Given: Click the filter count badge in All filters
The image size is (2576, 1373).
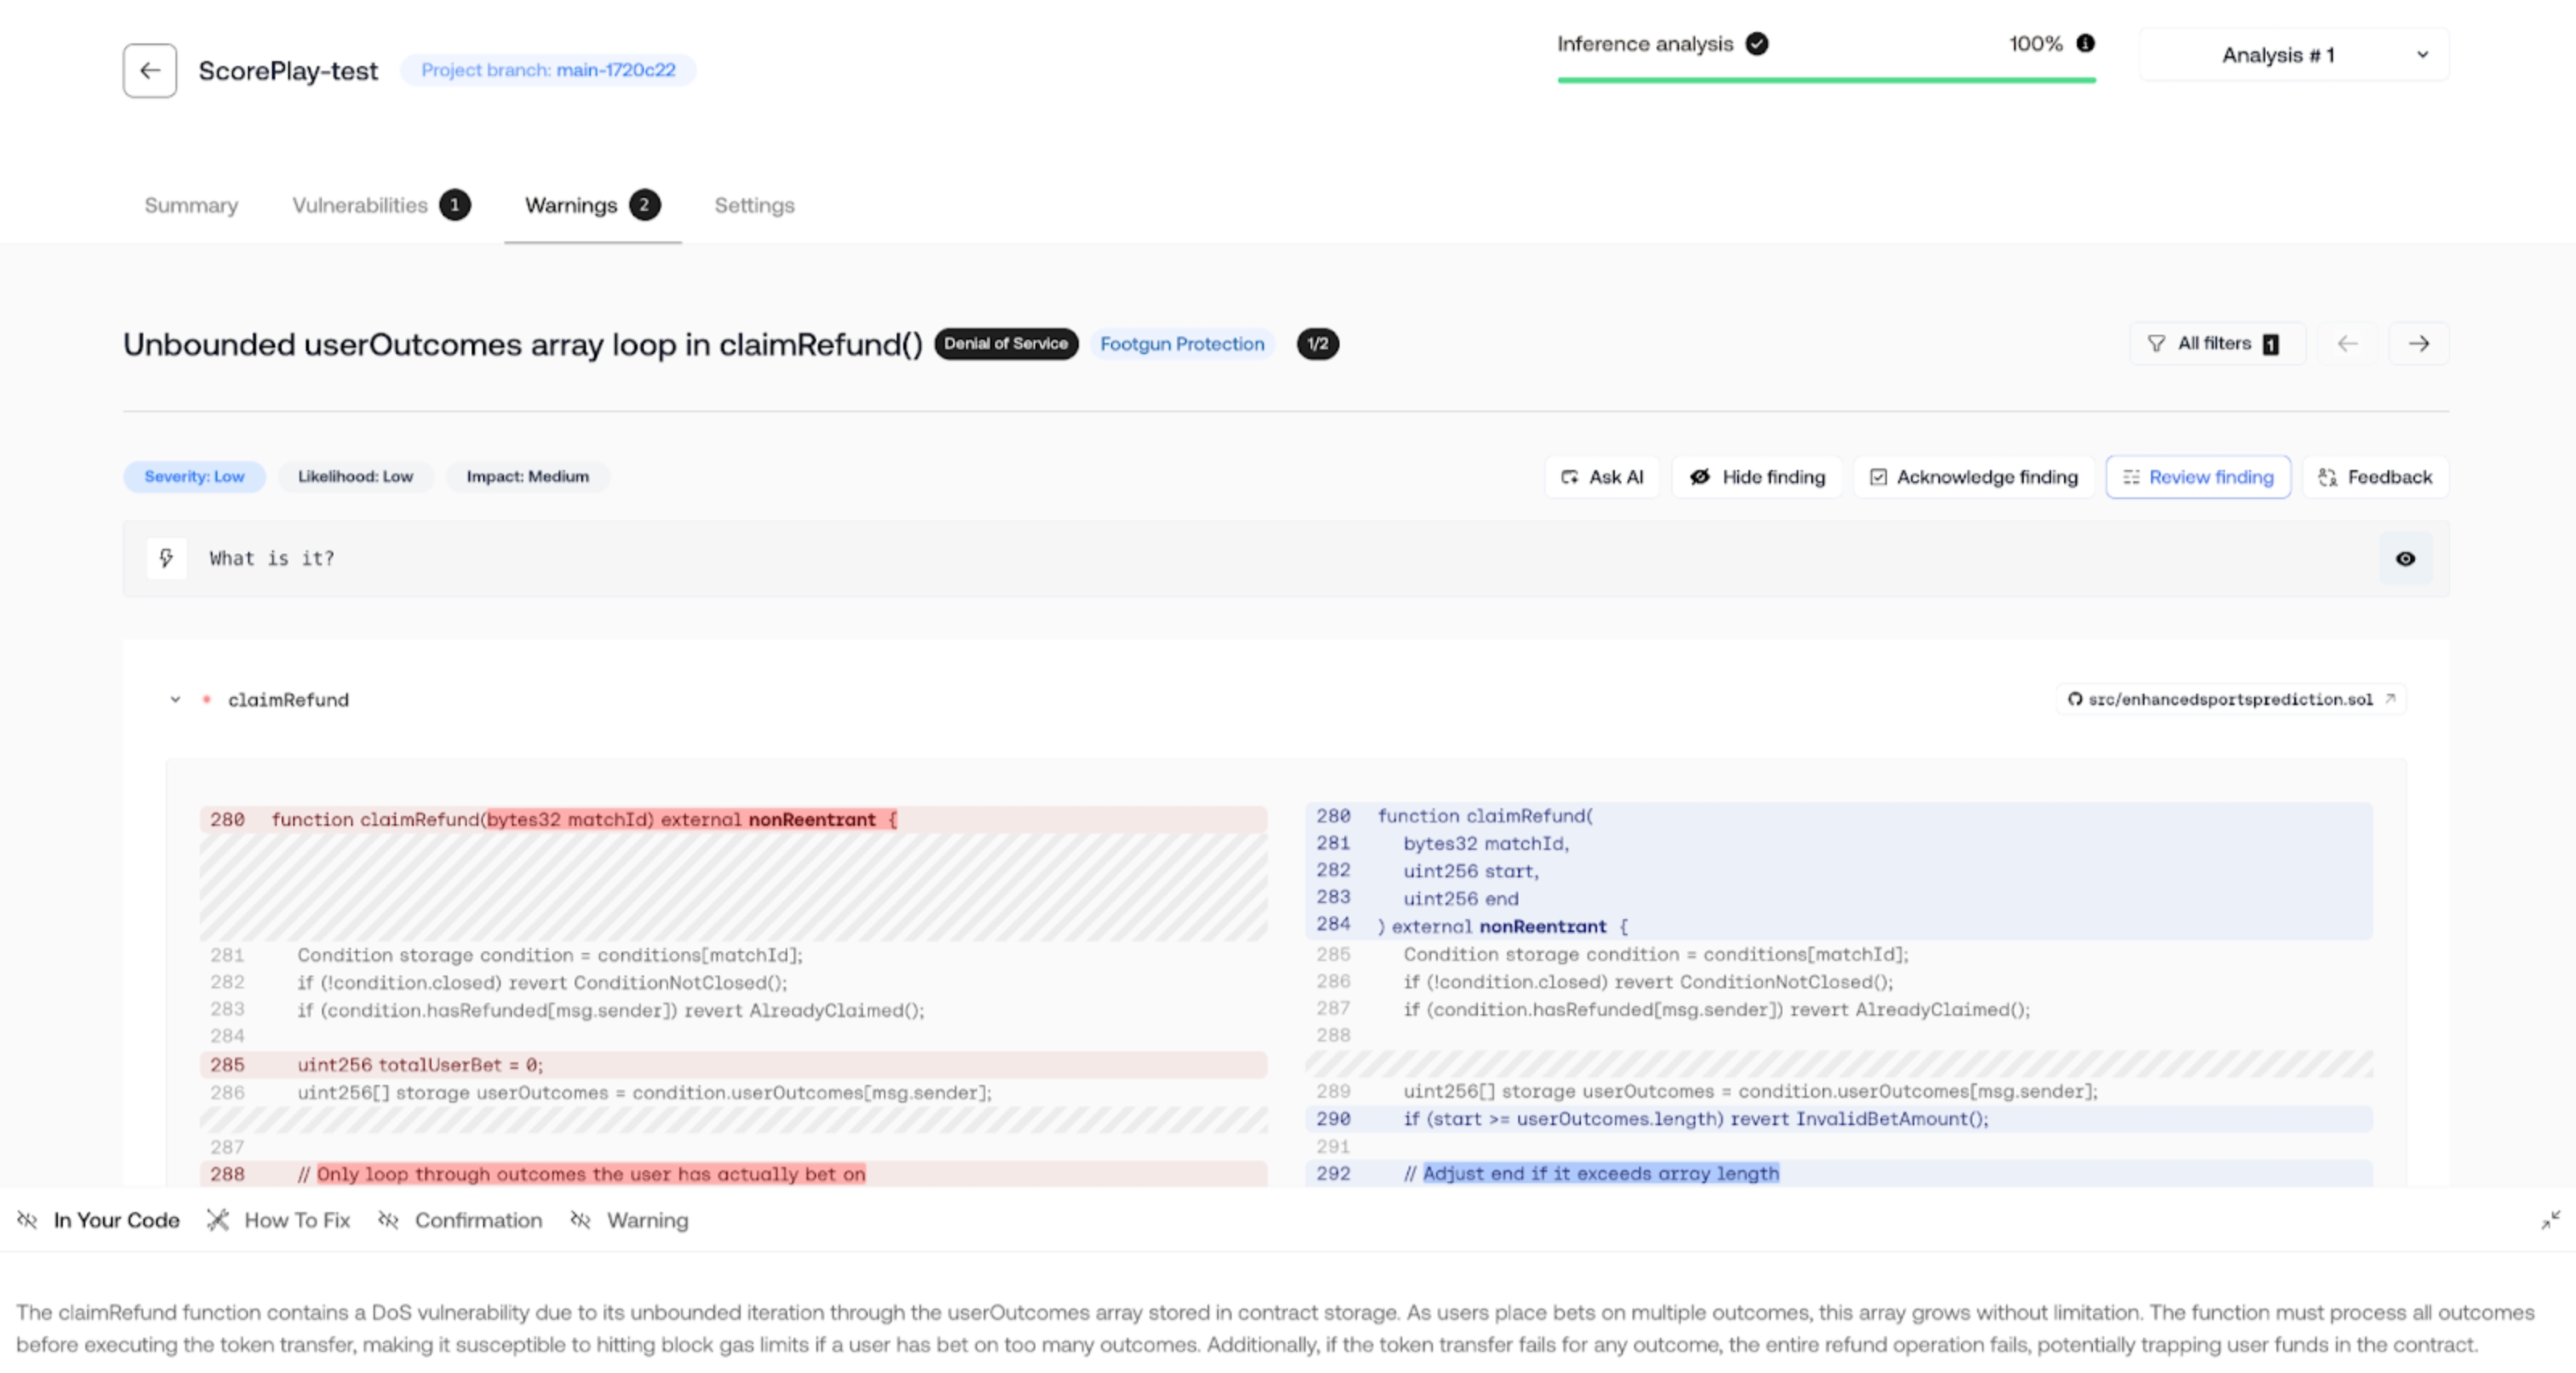Looking at the screenshot, I should pos(2271,344).
